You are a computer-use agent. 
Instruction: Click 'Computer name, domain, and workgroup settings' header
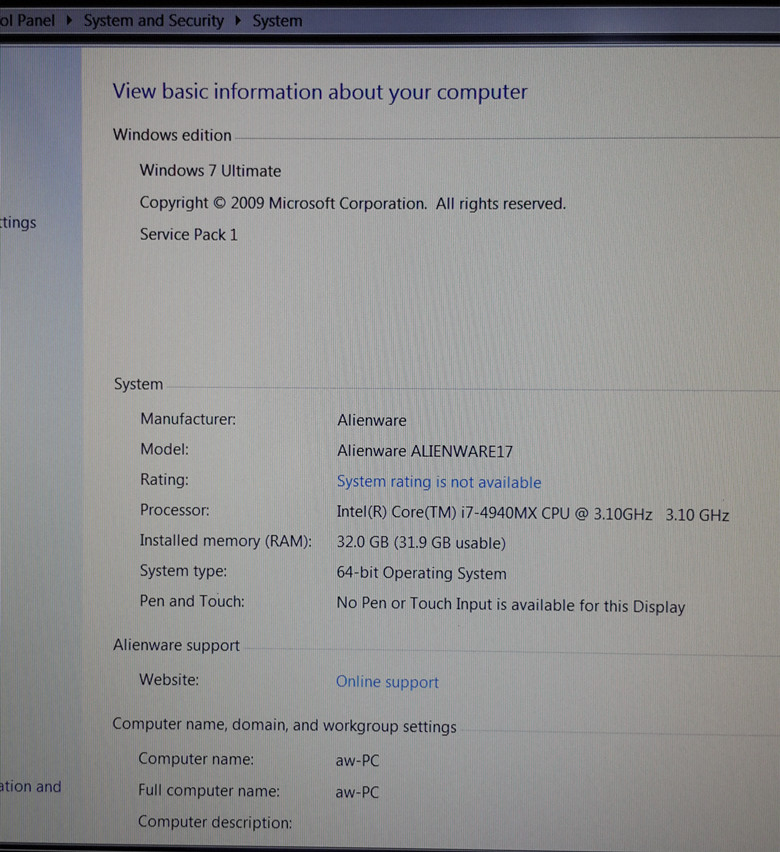point(284,725)
